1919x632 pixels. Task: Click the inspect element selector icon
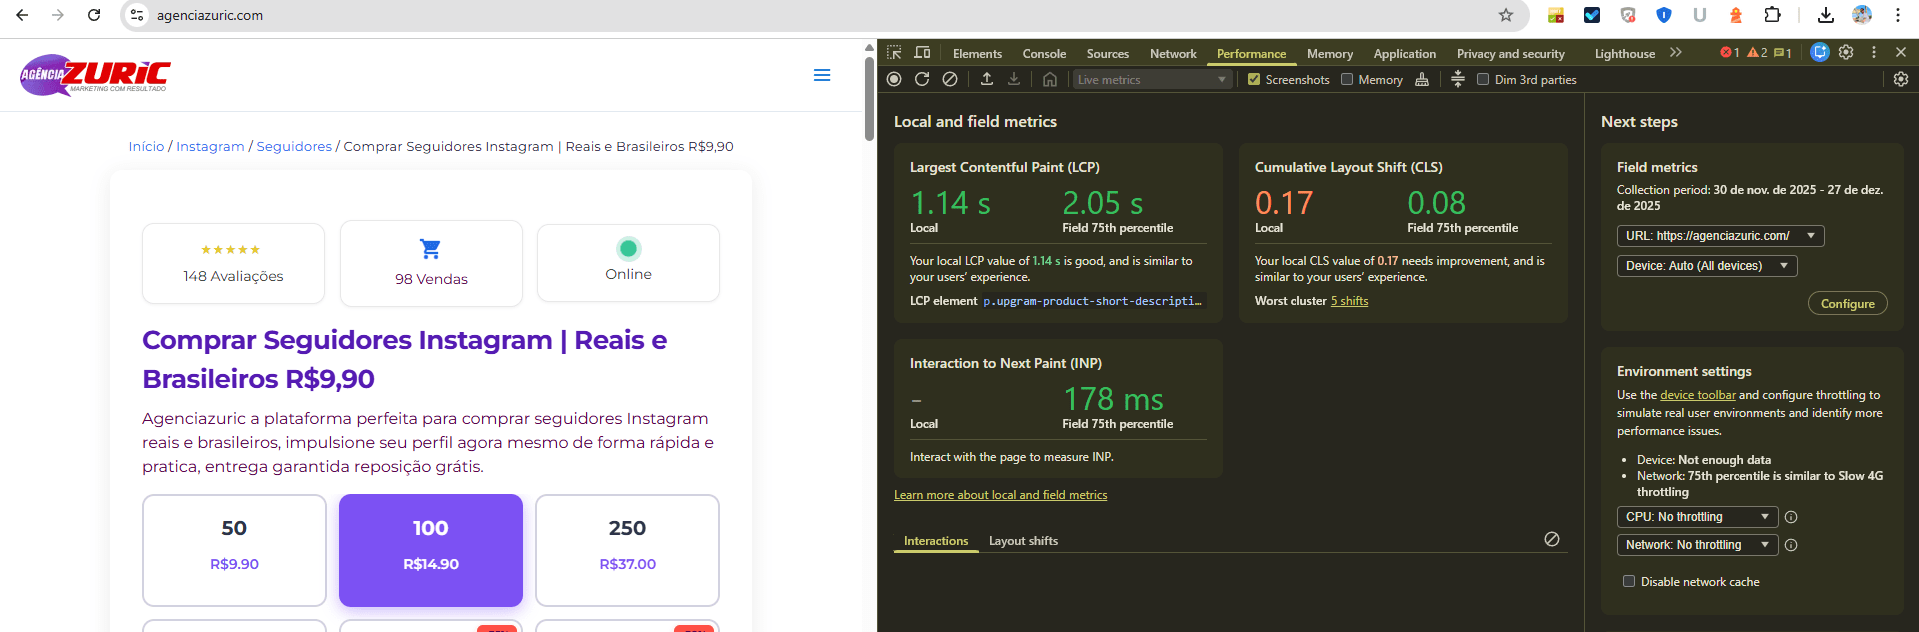tap(894, 53)
